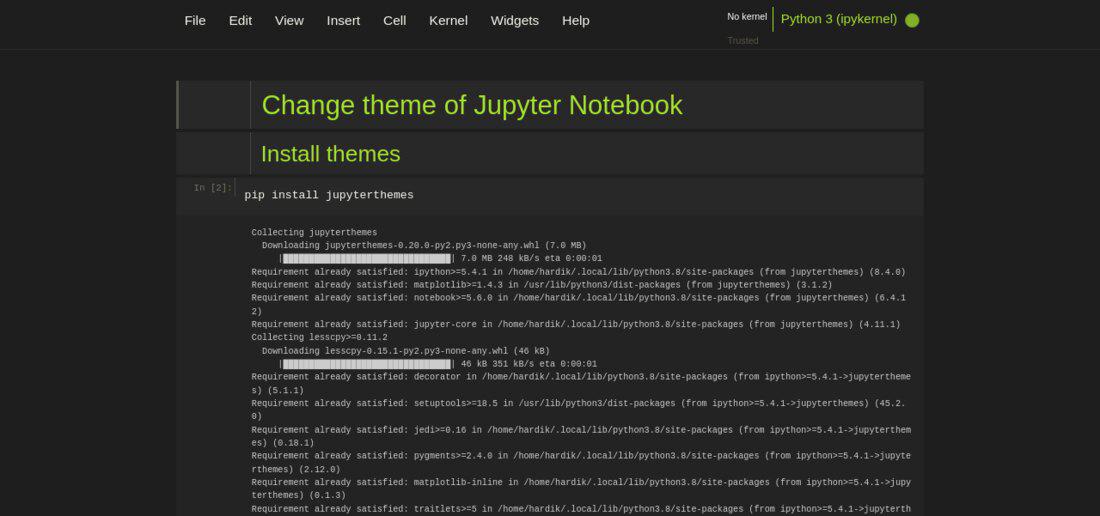The height and width of the screenshot is (516, 1100).
Task: Click the 46 kB lesscpy download progress bar
Action: 367,364
